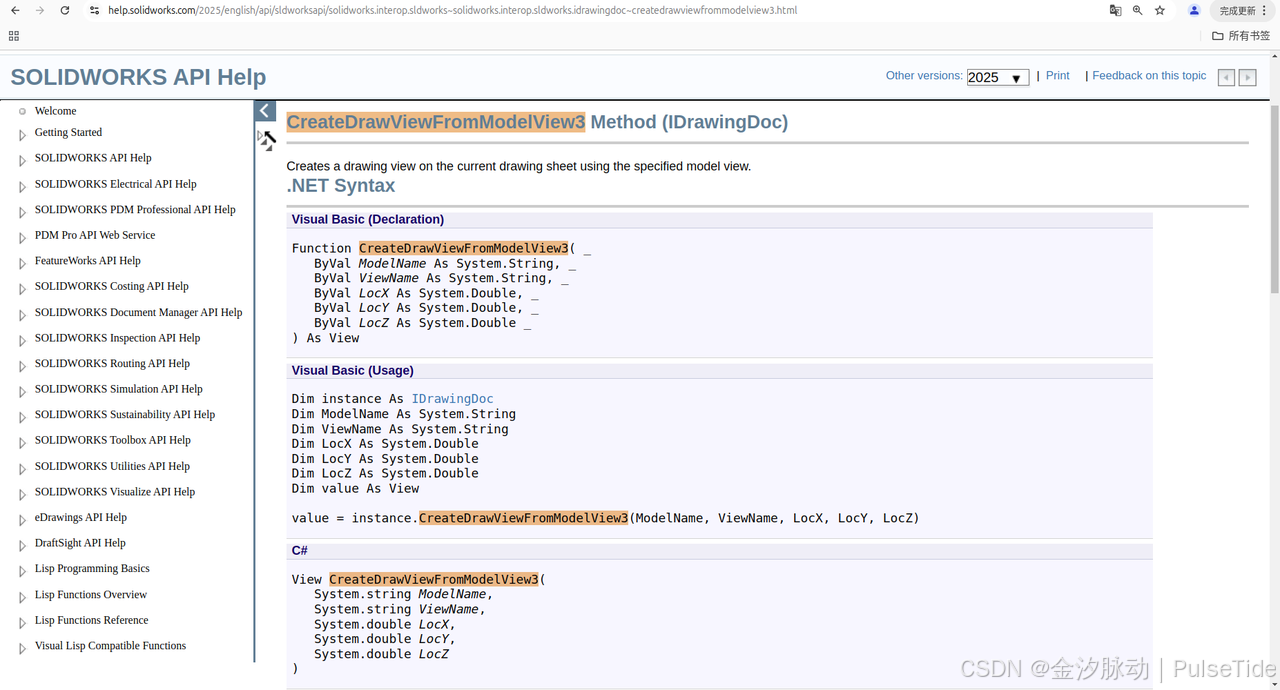Click the .NET Syntax heading
Viewport: 1280px width, 690px height.
[341, 185]
